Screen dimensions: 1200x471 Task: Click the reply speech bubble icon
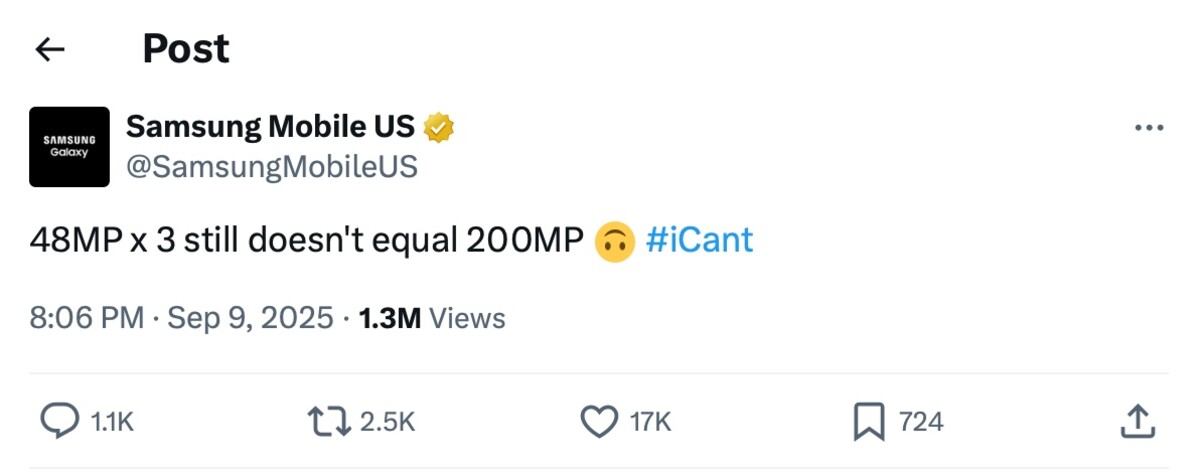point(58,422)
